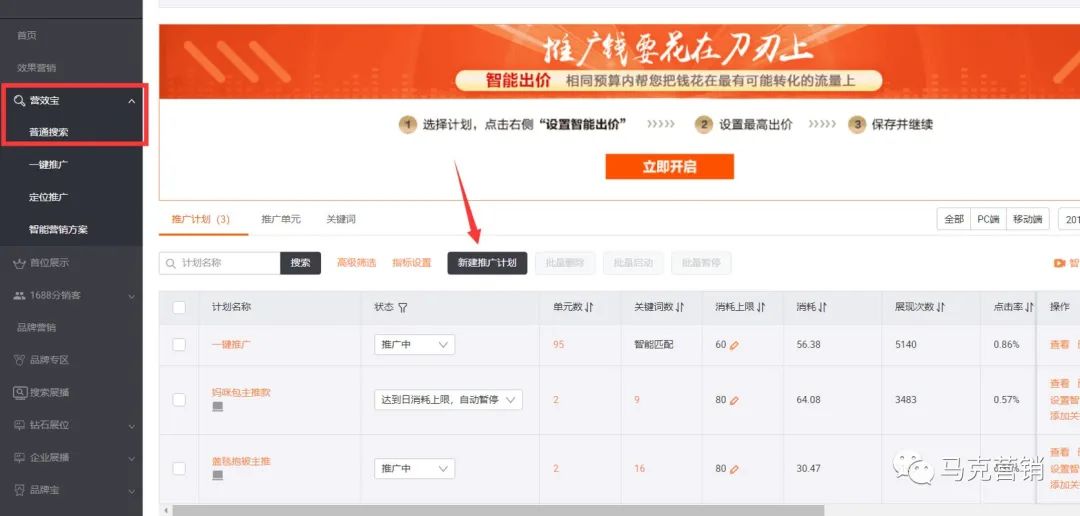Screen dimensions: 1080x516
Task: Click the 新建推广计划 button
Action: click(x=487, y=263)
